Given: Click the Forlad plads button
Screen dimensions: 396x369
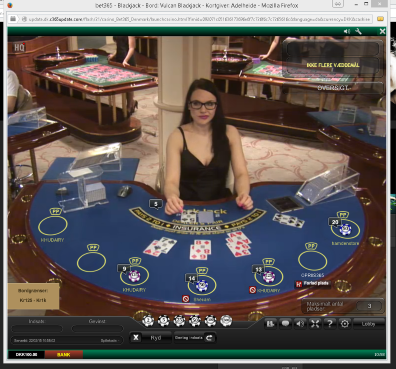Looking at the screenshot, I should (x=313, y=283).
